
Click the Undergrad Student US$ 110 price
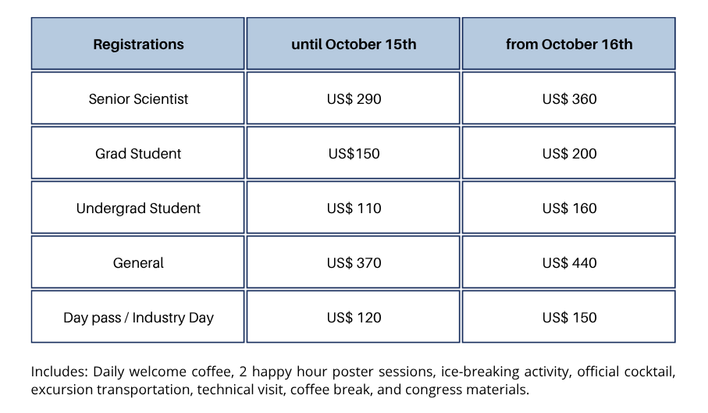[x=354, y=208]
